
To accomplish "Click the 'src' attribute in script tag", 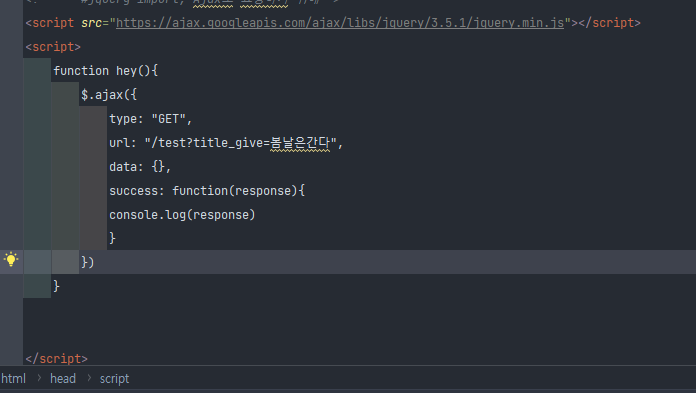I will 91,23.
